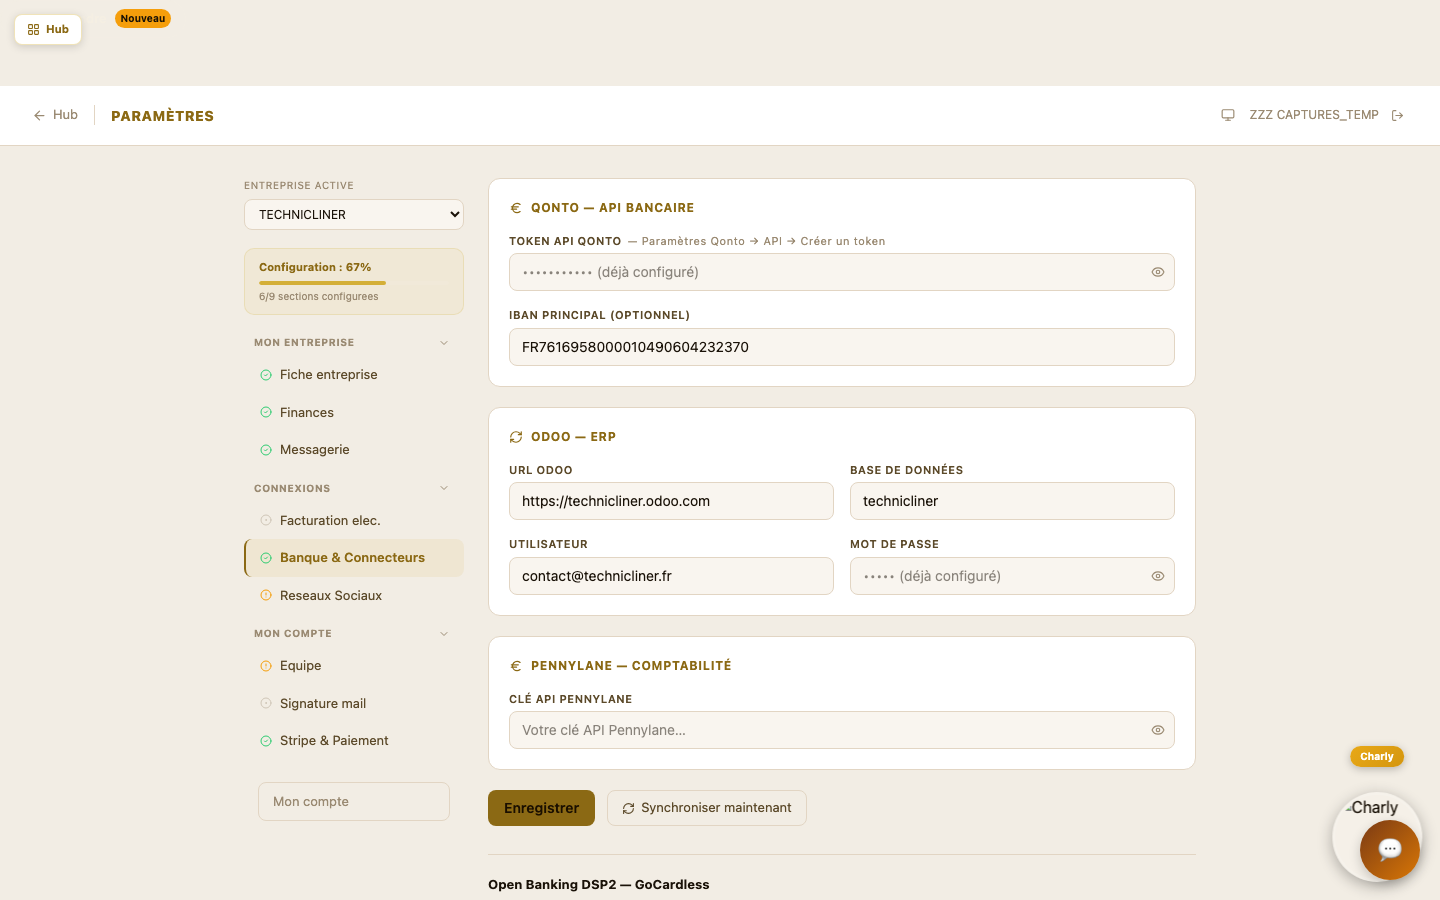The height and width of the screenshot is (900, 1440).
Task: Click the "Paramètres Qonto → API → Créer un token" hint
Action: [x=763, y=241]
